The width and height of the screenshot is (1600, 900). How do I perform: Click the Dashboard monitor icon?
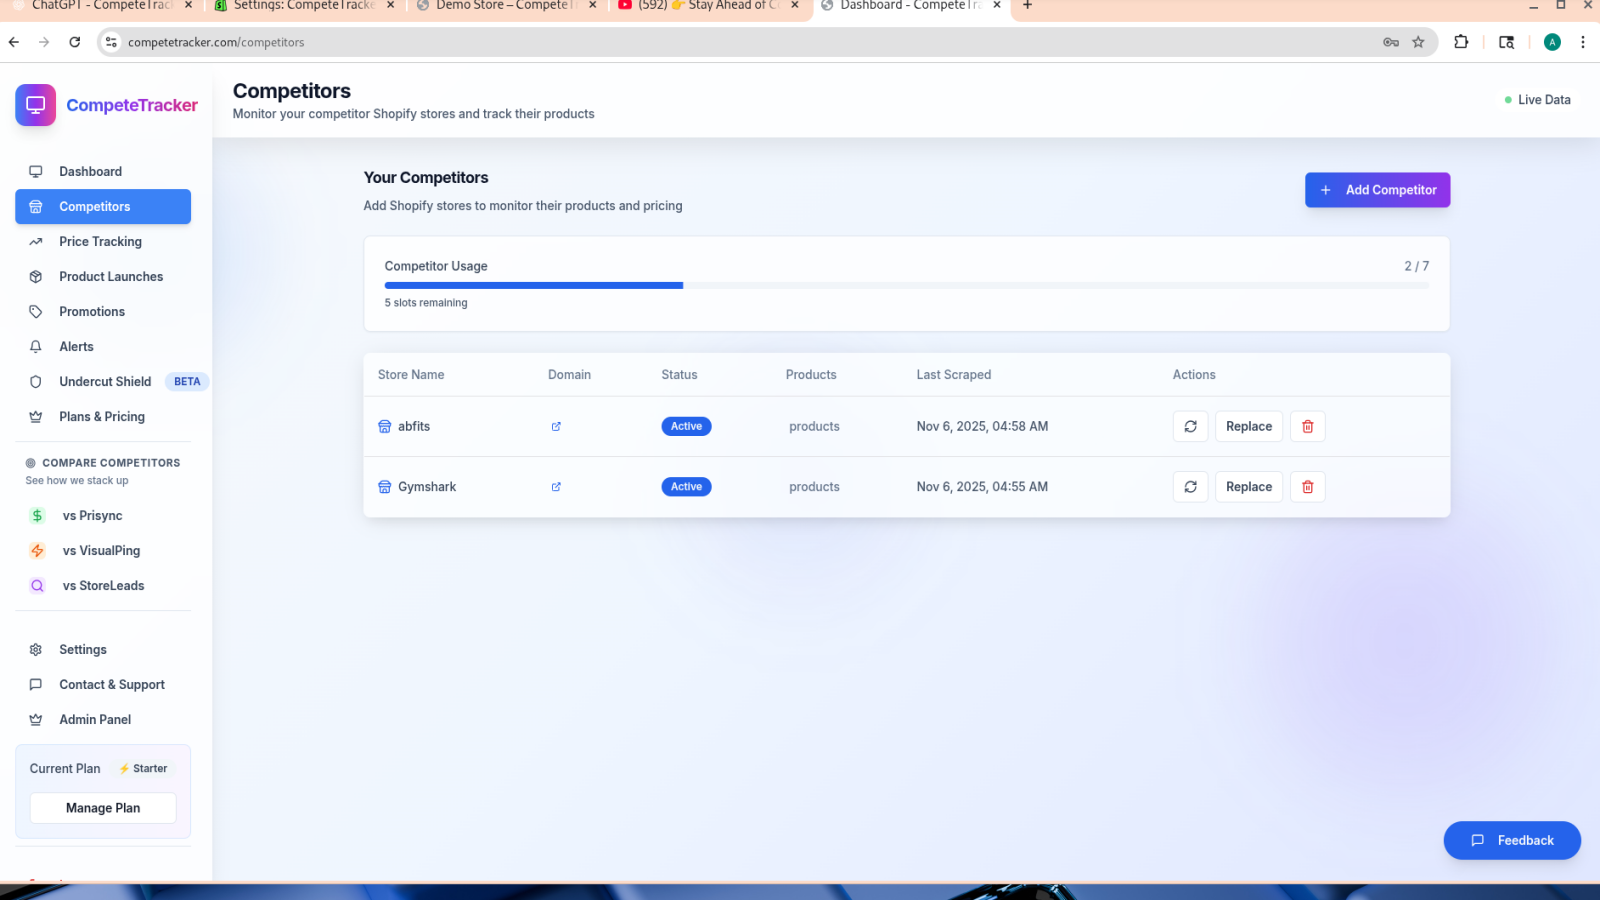click(36, 171)
